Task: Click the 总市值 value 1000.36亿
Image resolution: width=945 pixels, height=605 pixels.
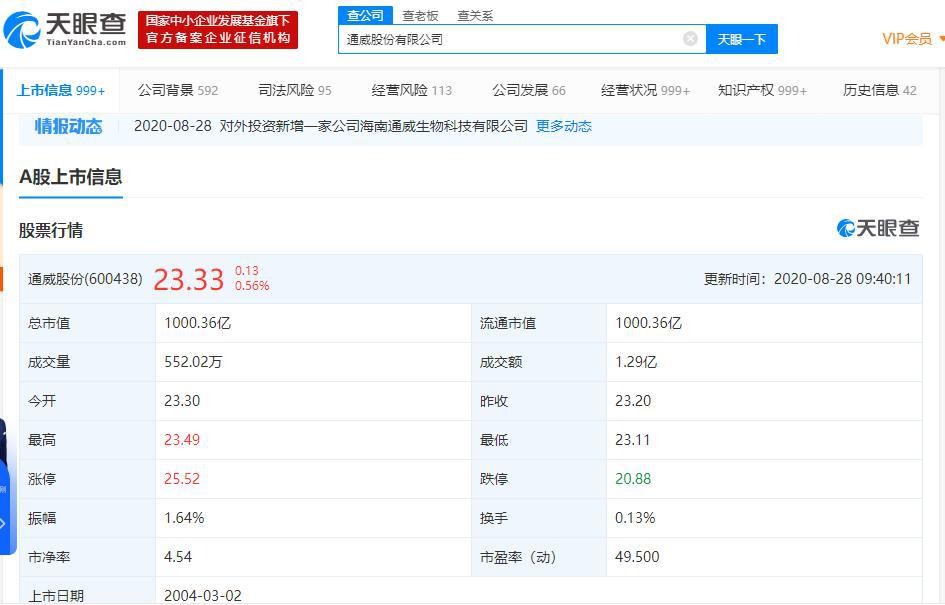Action: pos(198,323)
